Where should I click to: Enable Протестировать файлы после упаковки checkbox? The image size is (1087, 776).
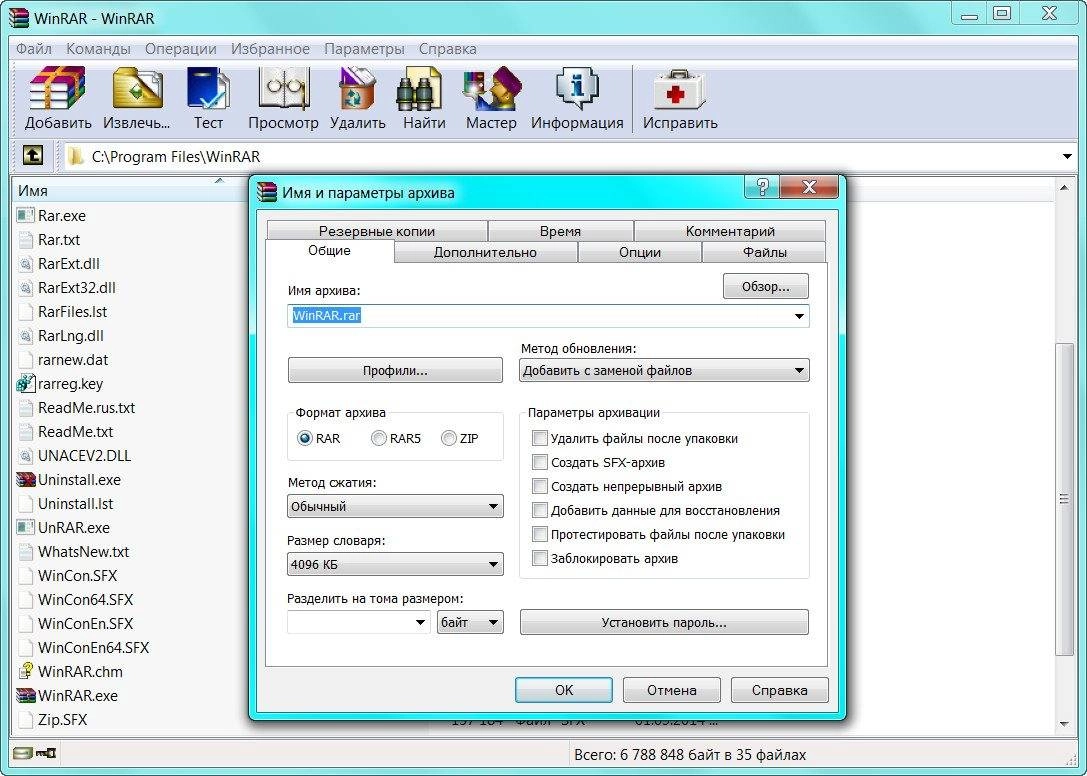point(539,534)
